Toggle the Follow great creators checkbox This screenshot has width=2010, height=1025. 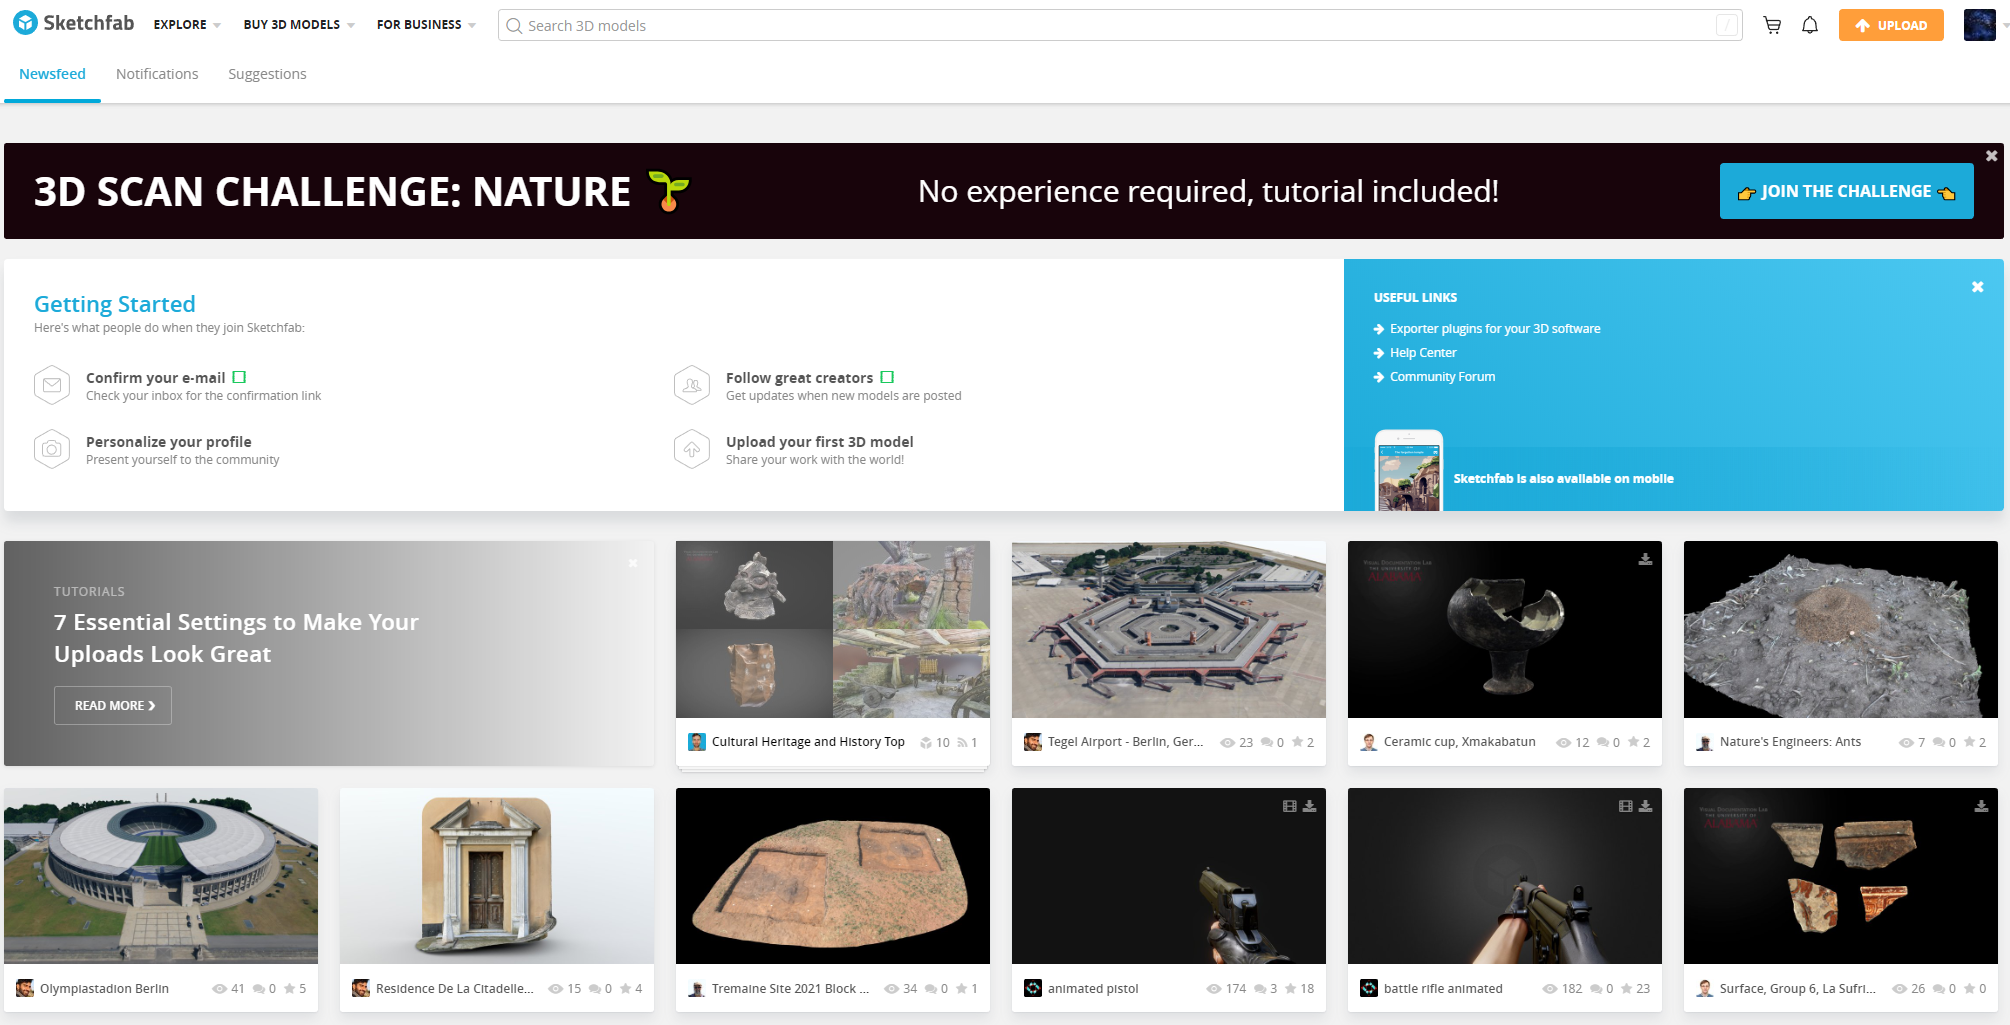point(887,377)
